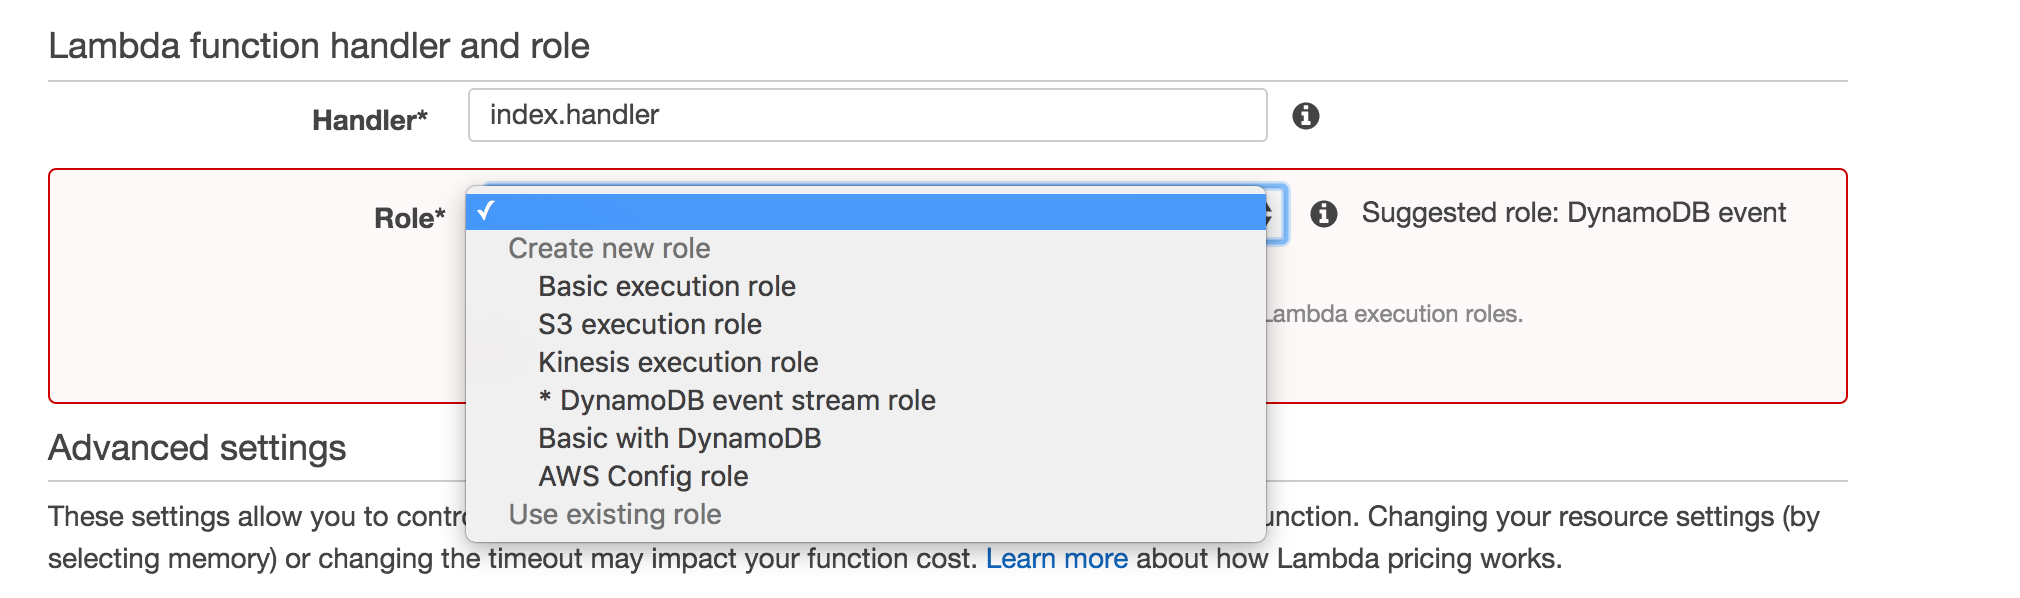Viewport: 2020px width, 598px height.
Task: Click the Role dropdown's up-down arrow control
Action: click(1271, 213)
